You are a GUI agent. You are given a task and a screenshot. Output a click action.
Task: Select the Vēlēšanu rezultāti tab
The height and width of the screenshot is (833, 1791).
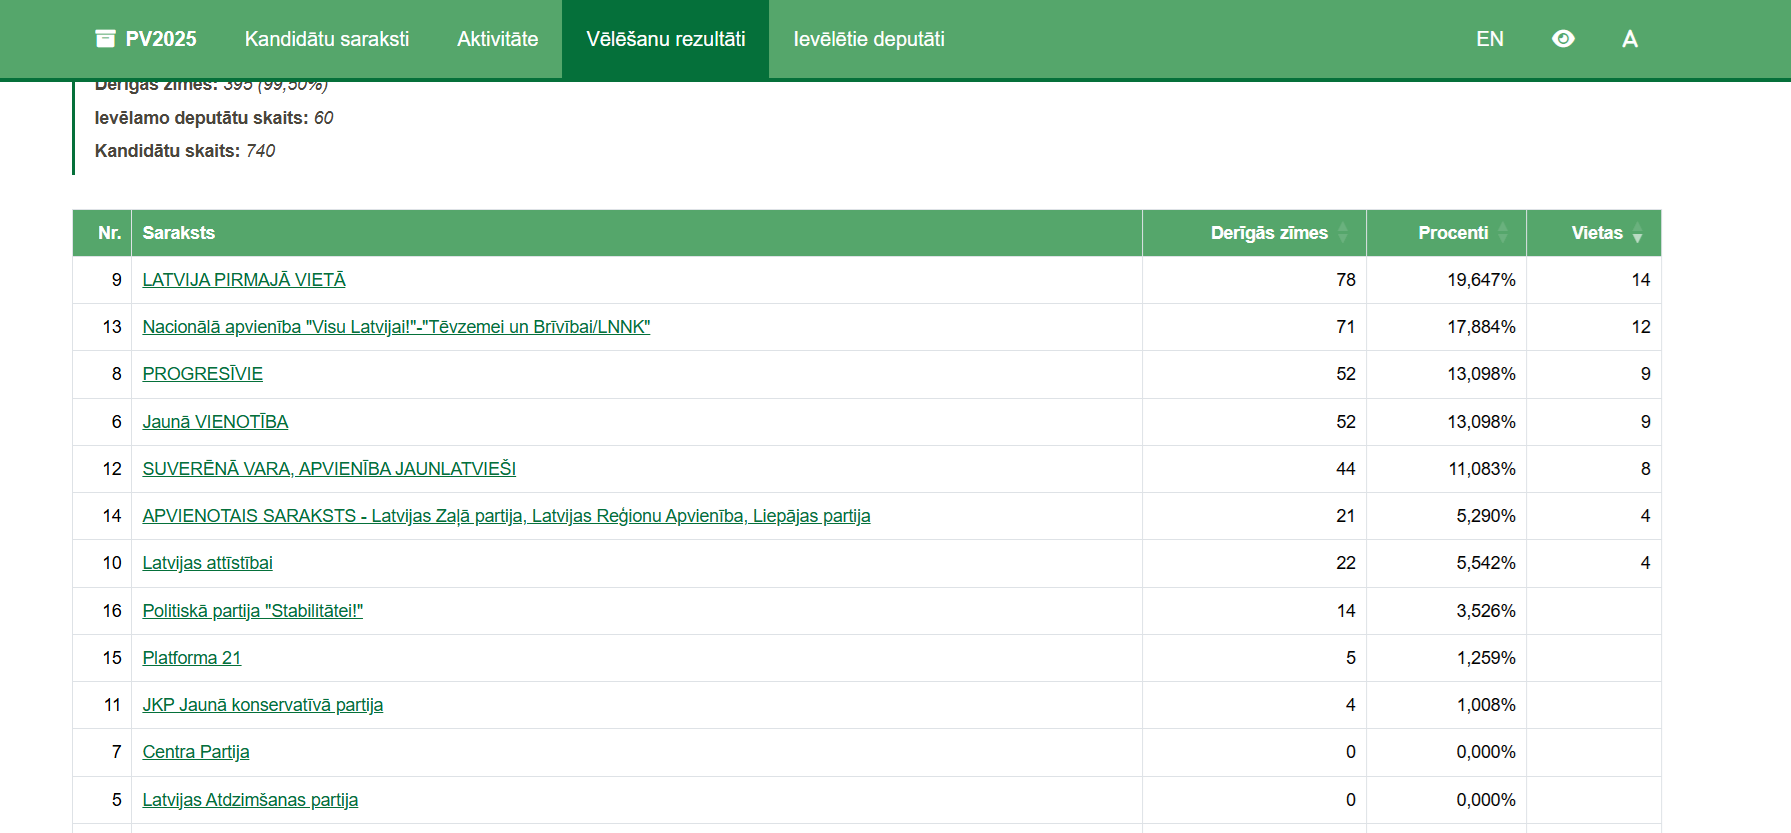coord(665,39)
